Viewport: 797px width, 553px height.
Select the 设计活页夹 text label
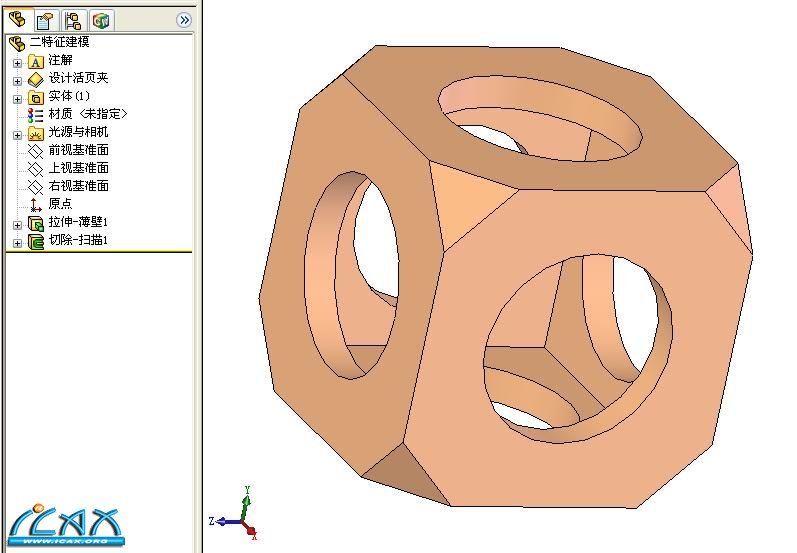[78, 78]
